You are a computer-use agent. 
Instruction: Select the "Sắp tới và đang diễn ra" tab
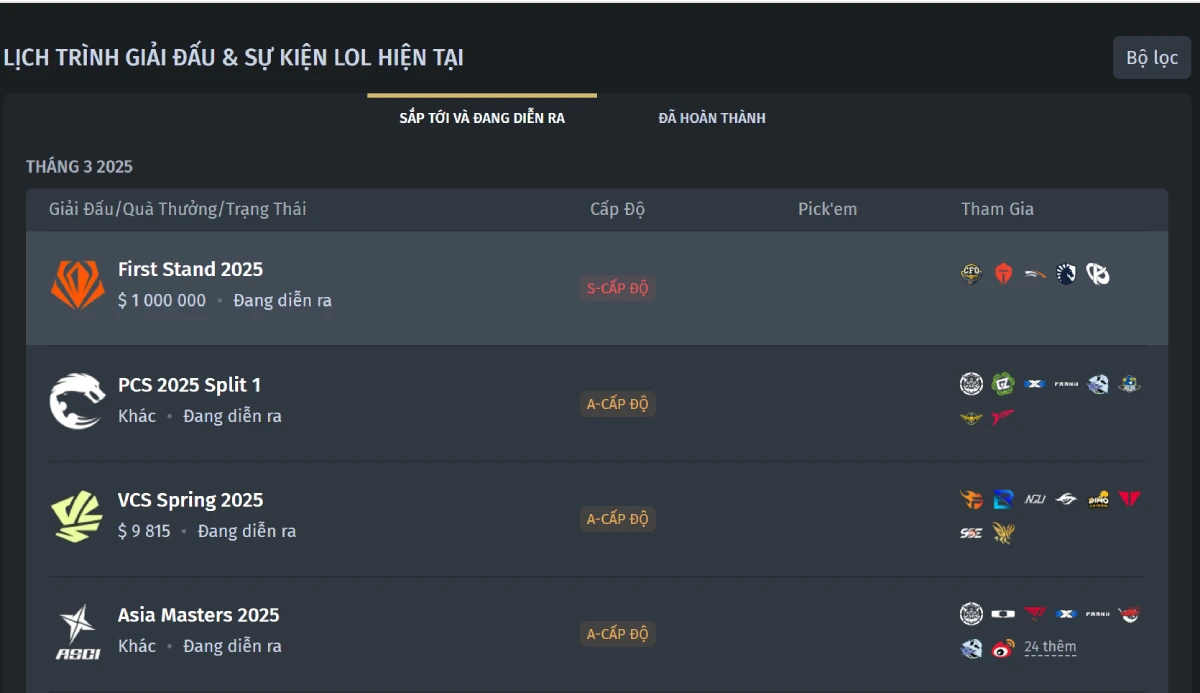482,118
